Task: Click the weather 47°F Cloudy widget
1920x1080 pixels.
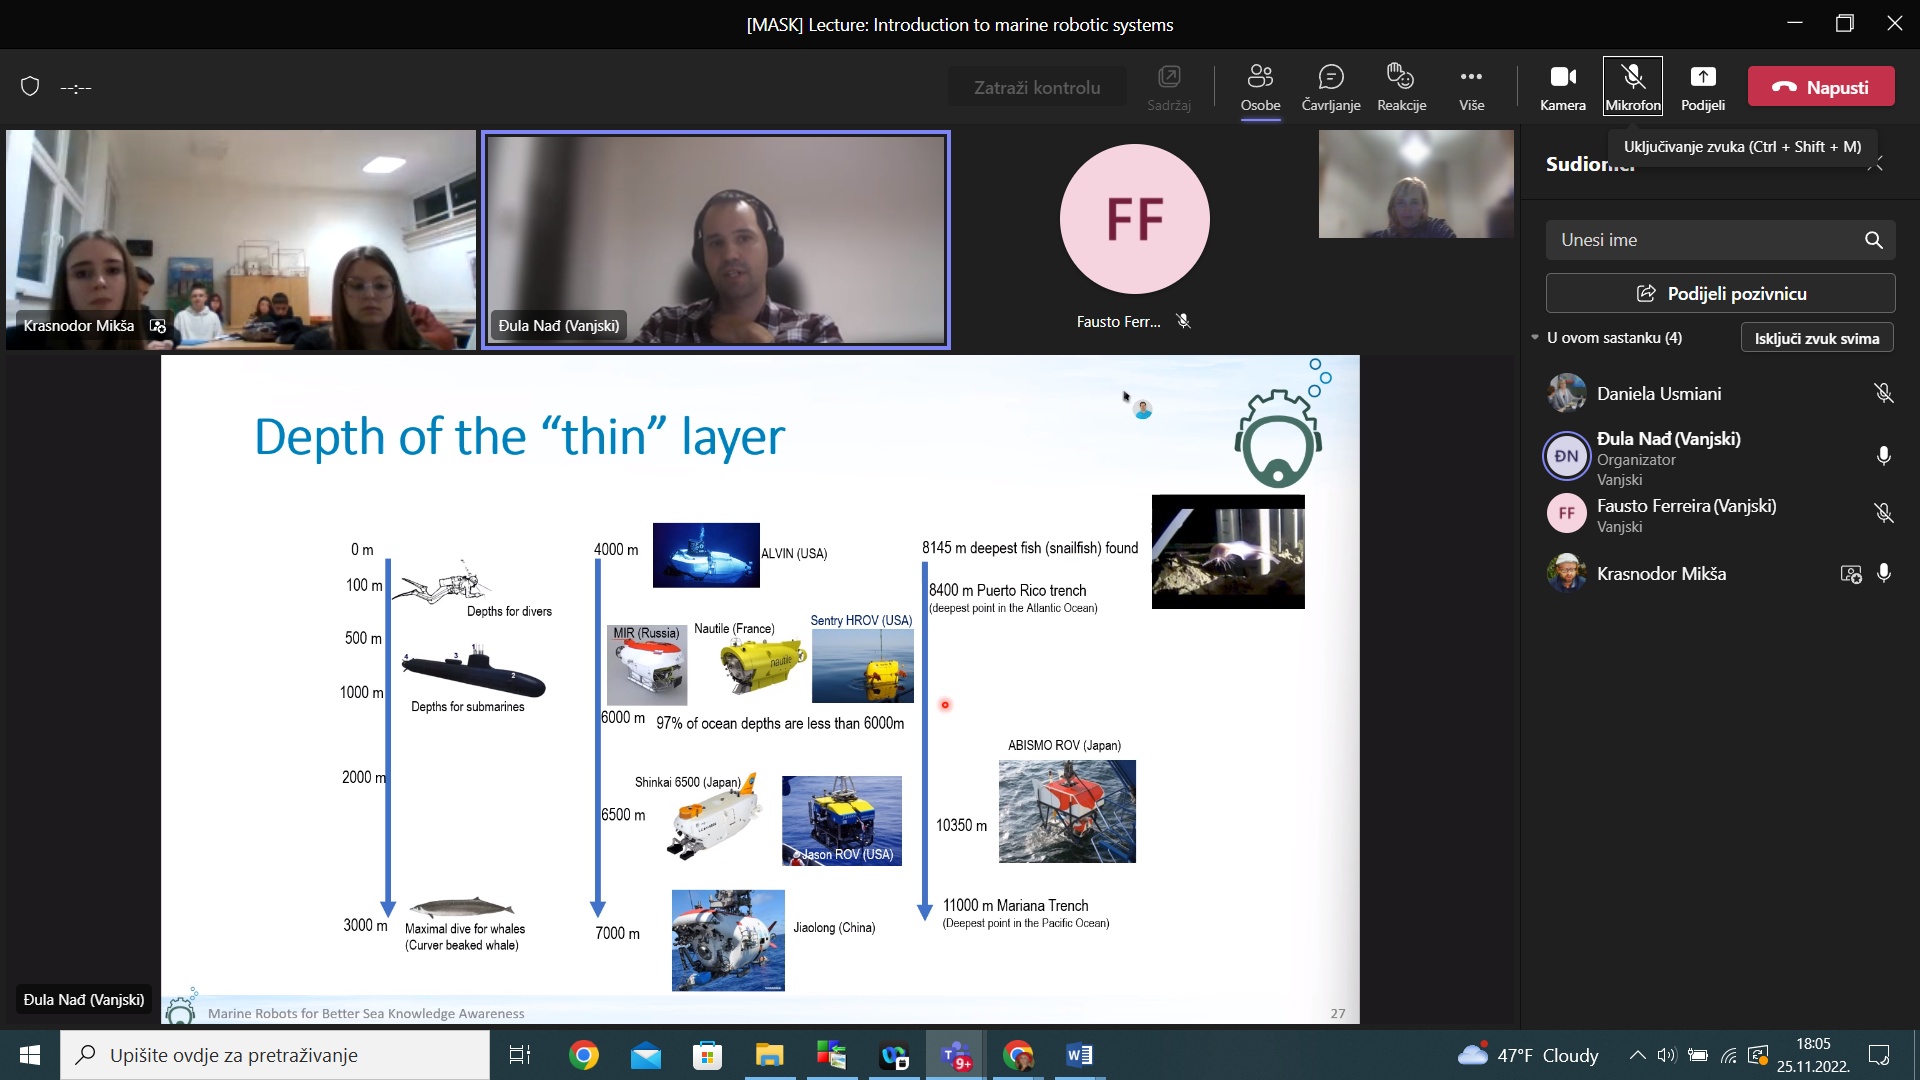Action: coord(1528,1055)
